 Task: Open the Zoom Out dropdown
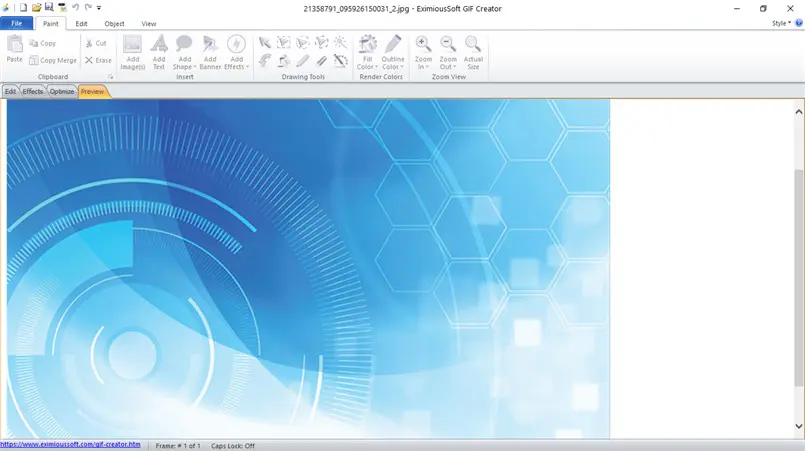coord(448,52)
